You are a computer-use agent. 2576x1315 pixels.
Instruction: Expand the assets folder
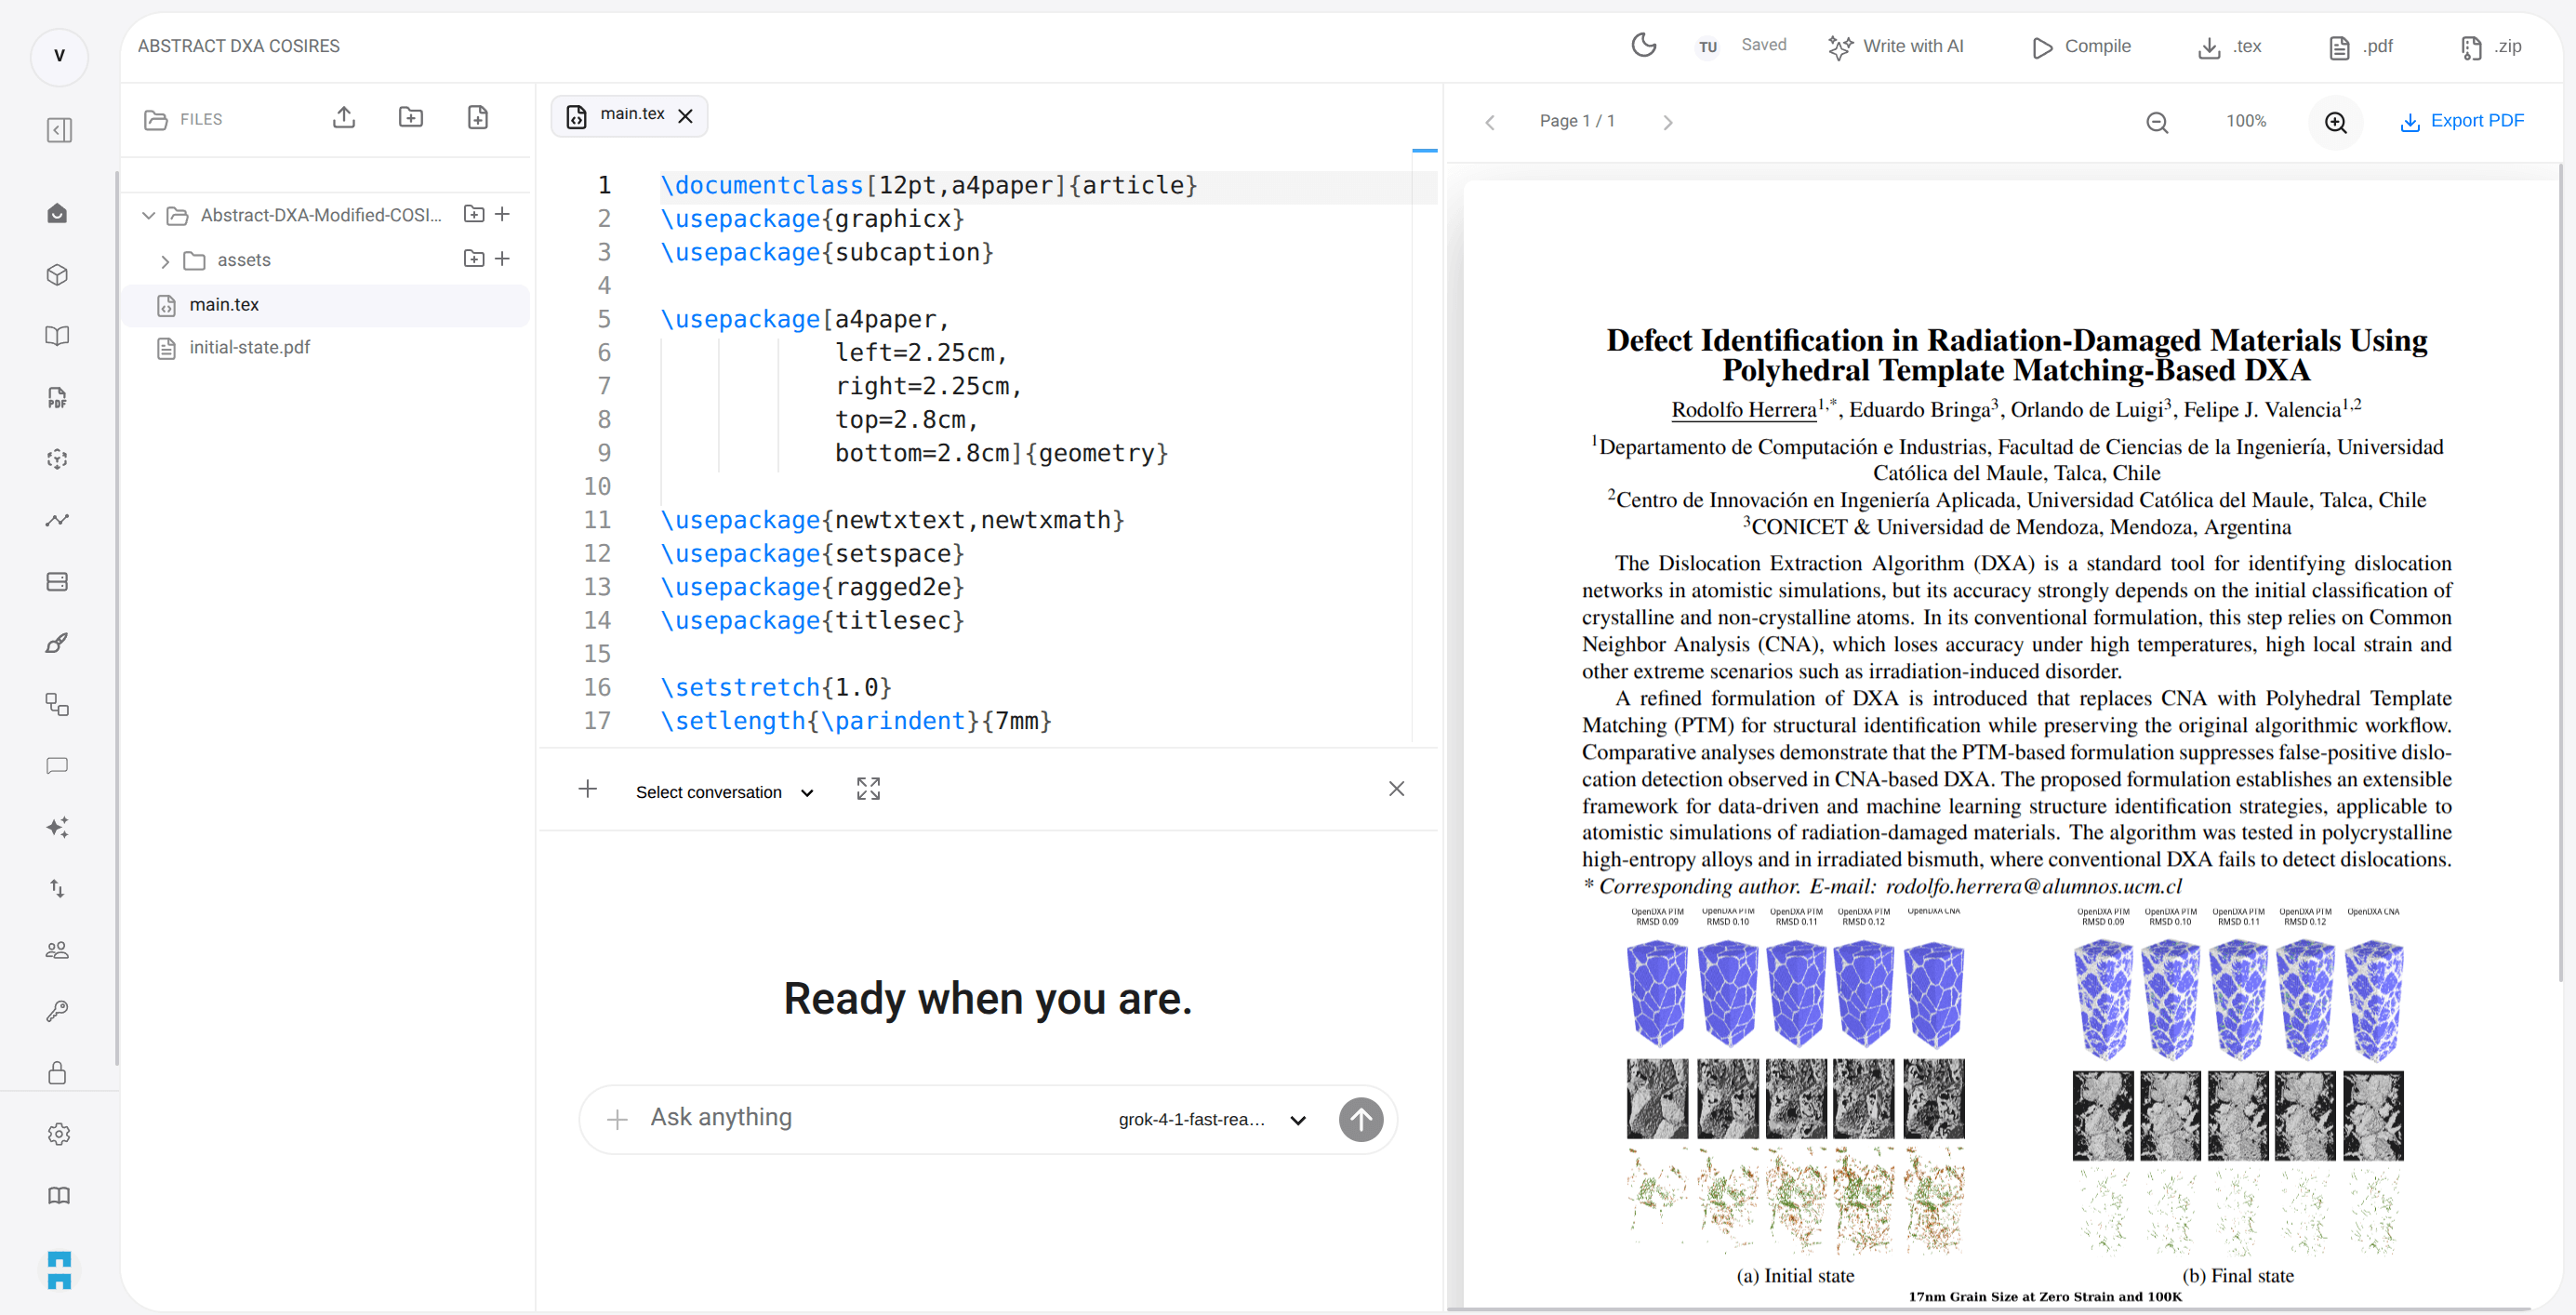(x=165, y=261)
